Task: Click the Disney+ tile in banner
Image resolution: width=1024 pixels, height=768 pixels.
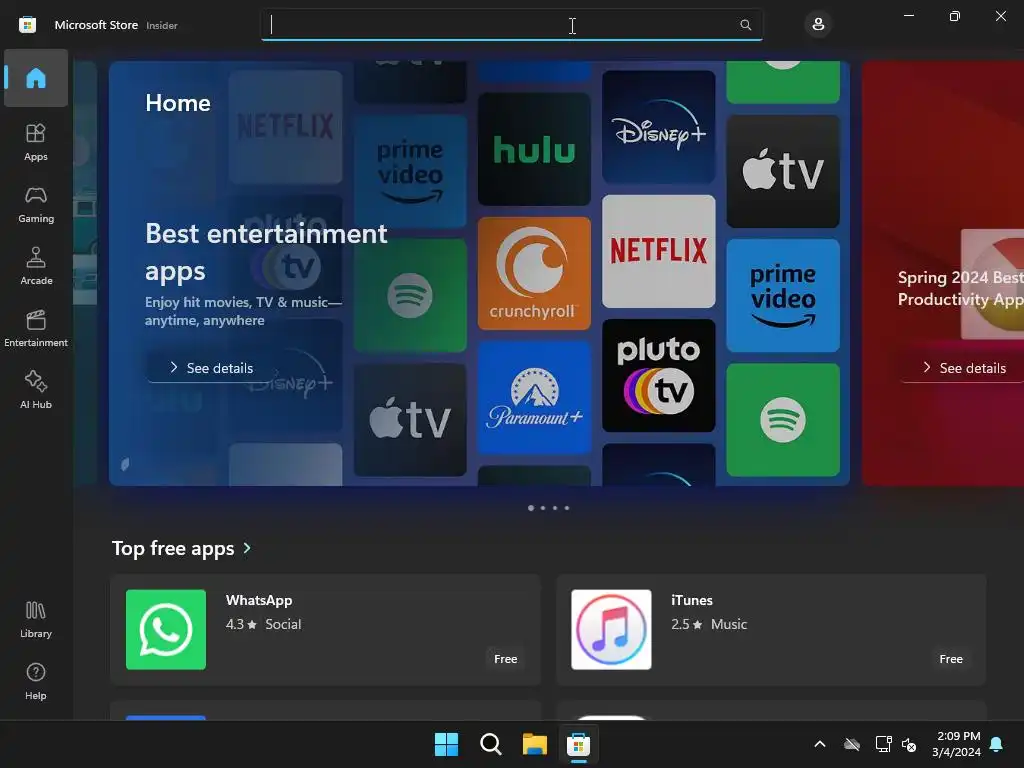Action: coord(658,126)
